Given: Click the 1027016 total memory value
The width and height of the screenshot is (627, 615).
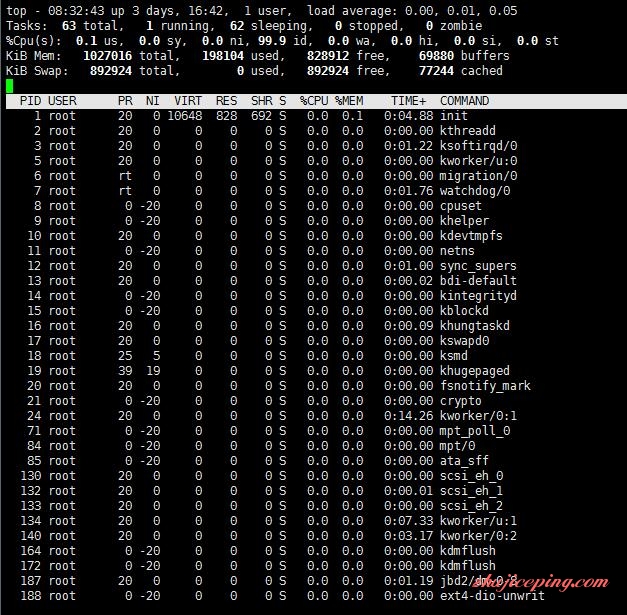Looking at the screenshot, I should pyautogui.click(x=108, y=56).
